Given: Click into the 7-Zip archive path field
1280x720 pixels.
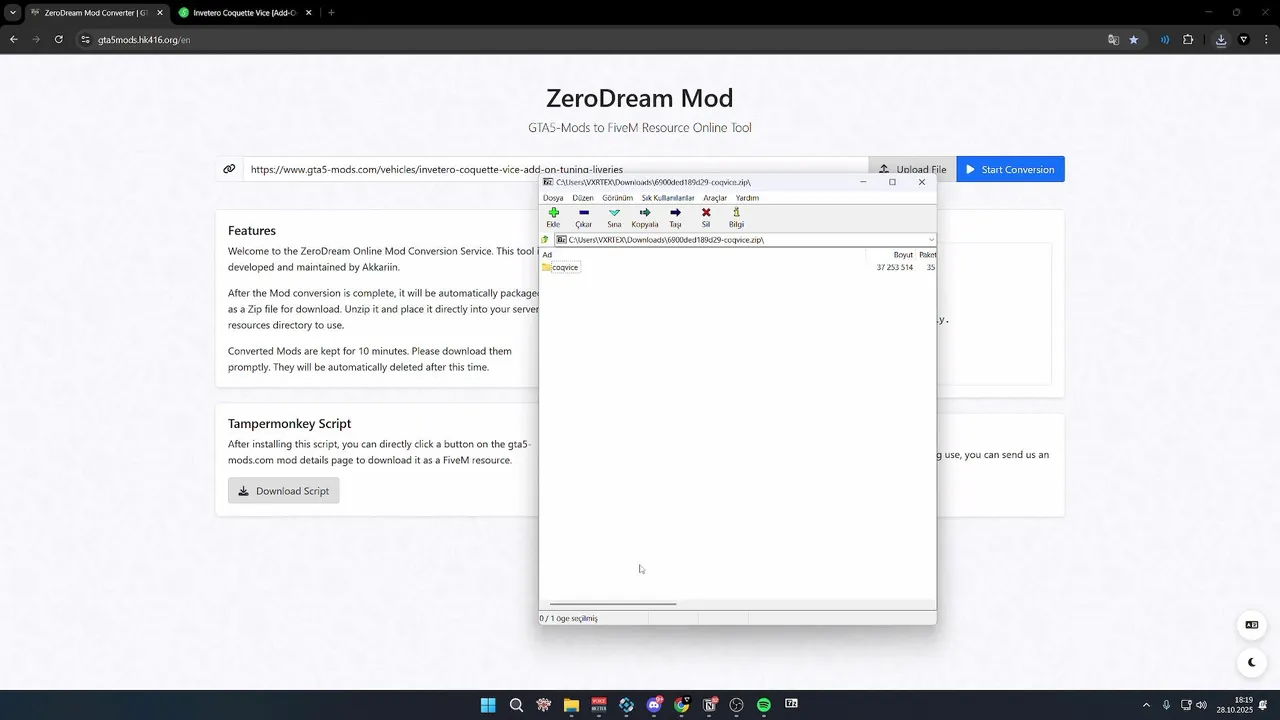Looking at the screenshot, I should click(740, 240).
